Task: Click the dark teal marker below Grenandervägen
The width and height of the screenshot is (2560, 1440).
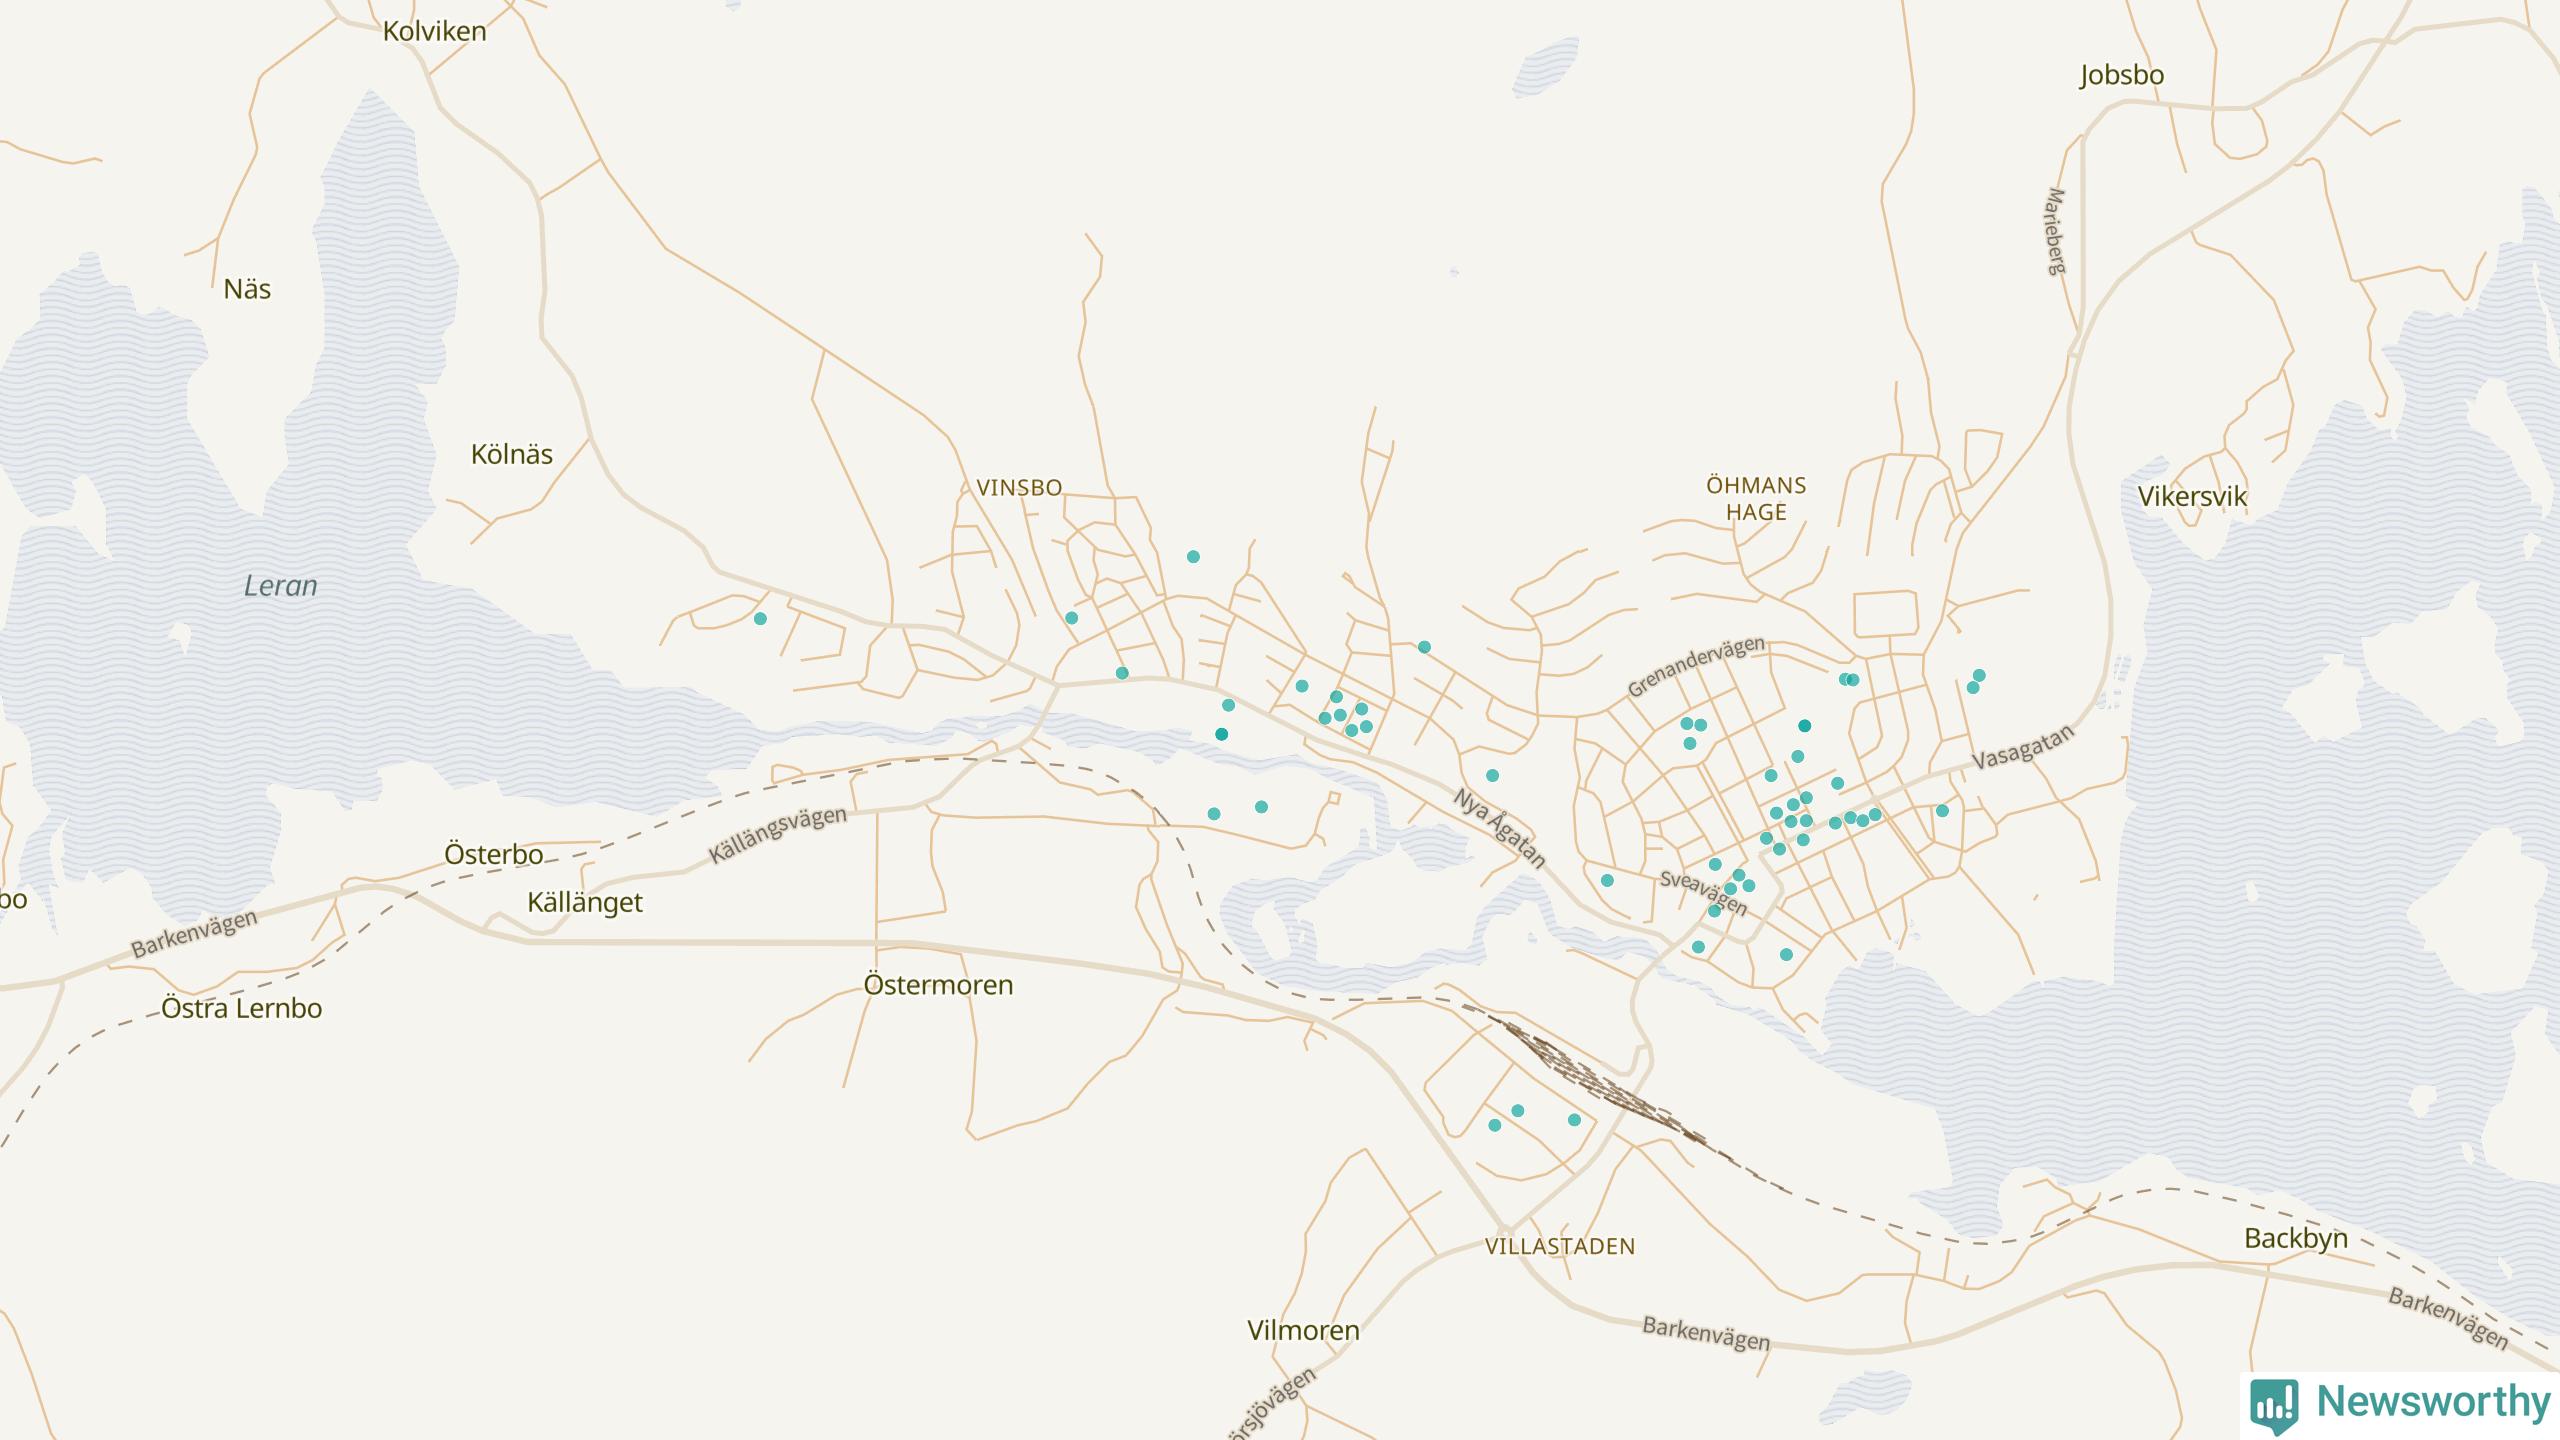Action: coord(1804,726)
